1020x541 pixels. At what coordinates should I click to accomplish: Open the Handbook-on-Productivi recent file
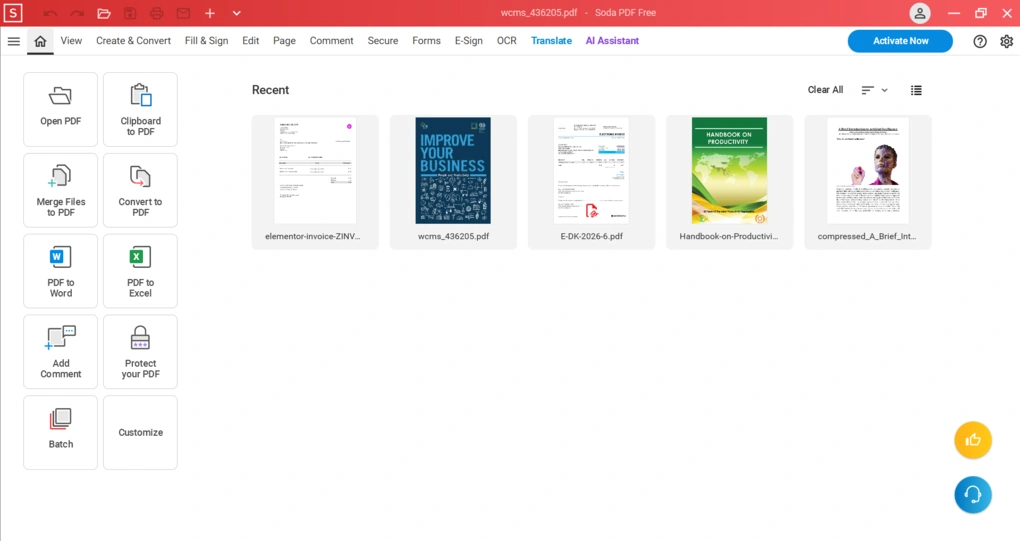[729, 182]
